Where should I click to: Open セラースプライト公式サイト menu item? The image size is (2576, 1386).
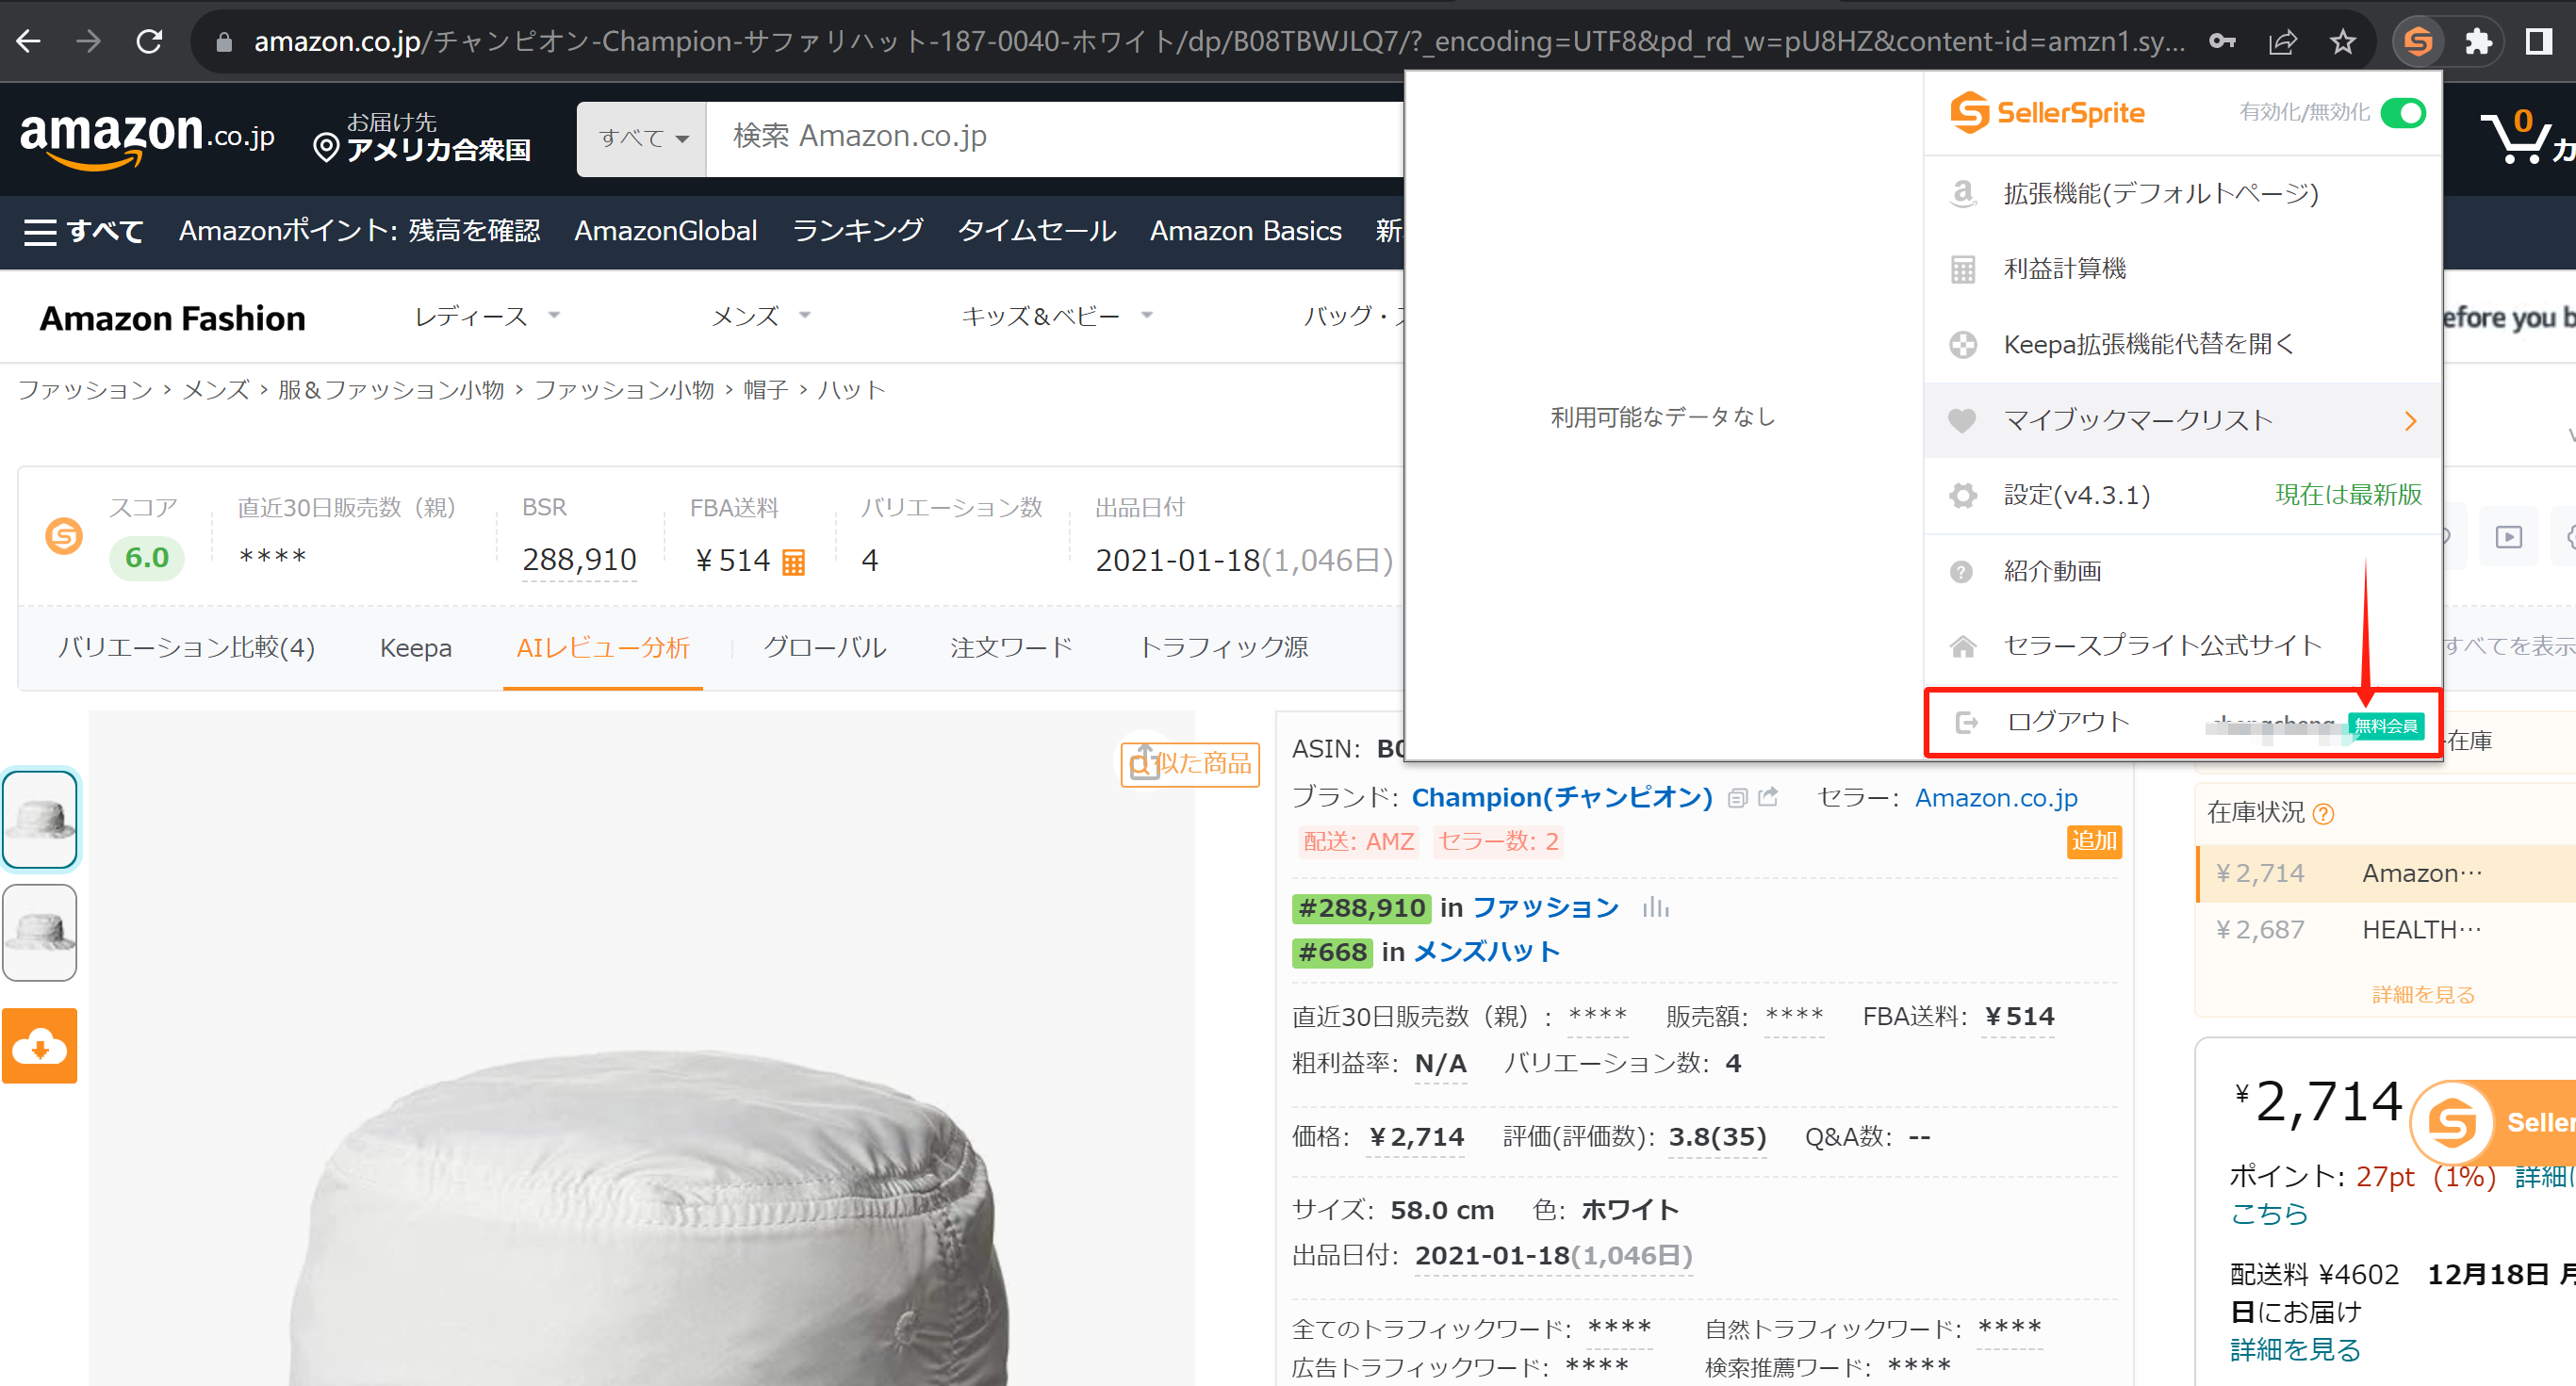click(x=2182, y=646)
